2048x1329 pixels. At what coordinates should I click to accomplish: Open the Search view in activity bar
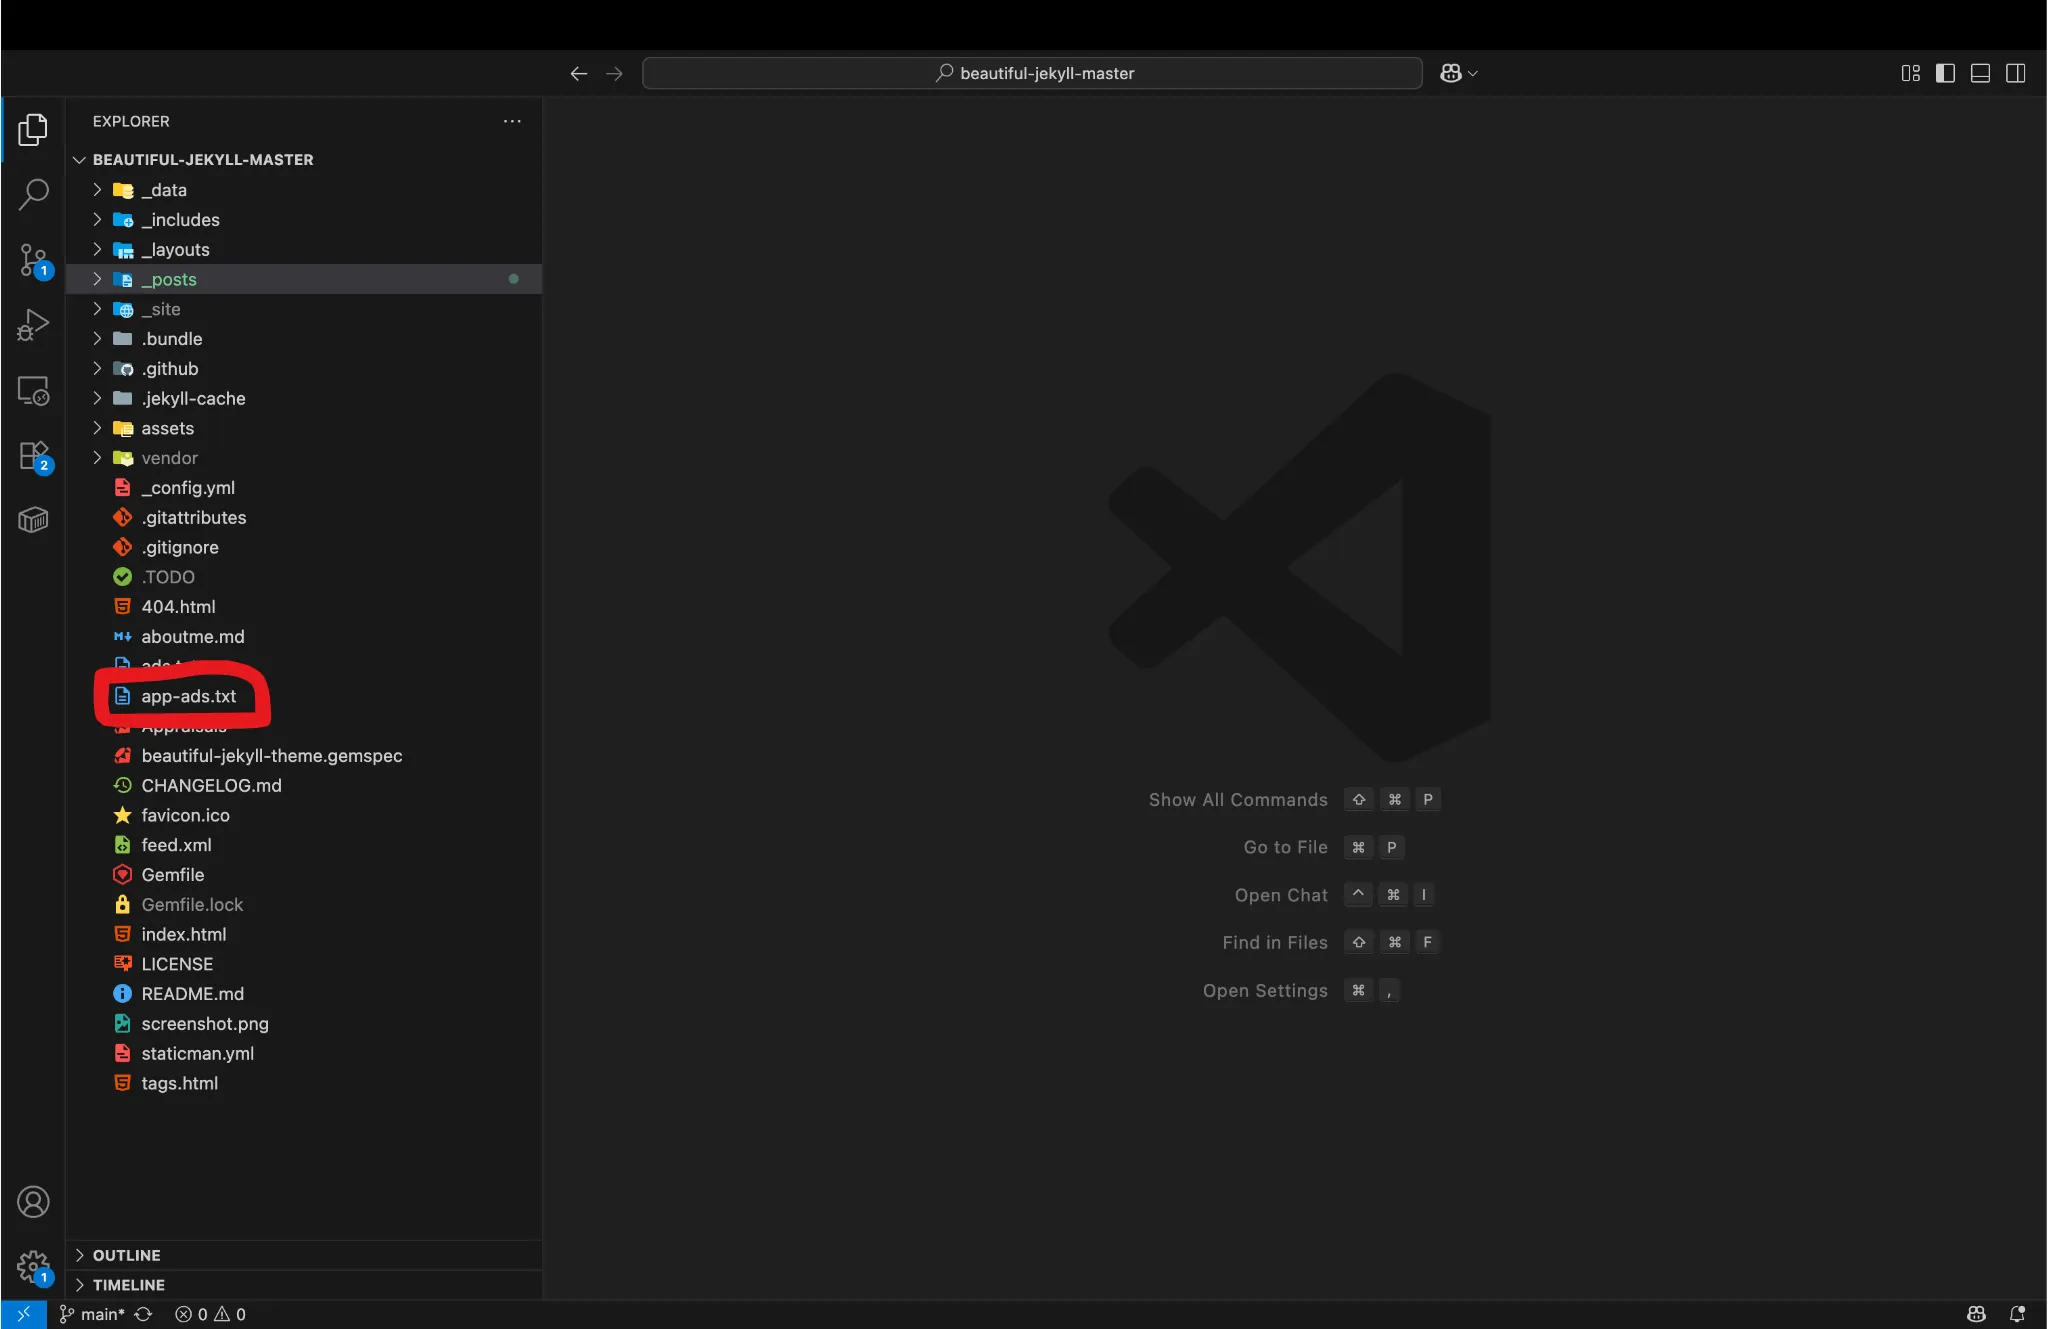[33, 194]
